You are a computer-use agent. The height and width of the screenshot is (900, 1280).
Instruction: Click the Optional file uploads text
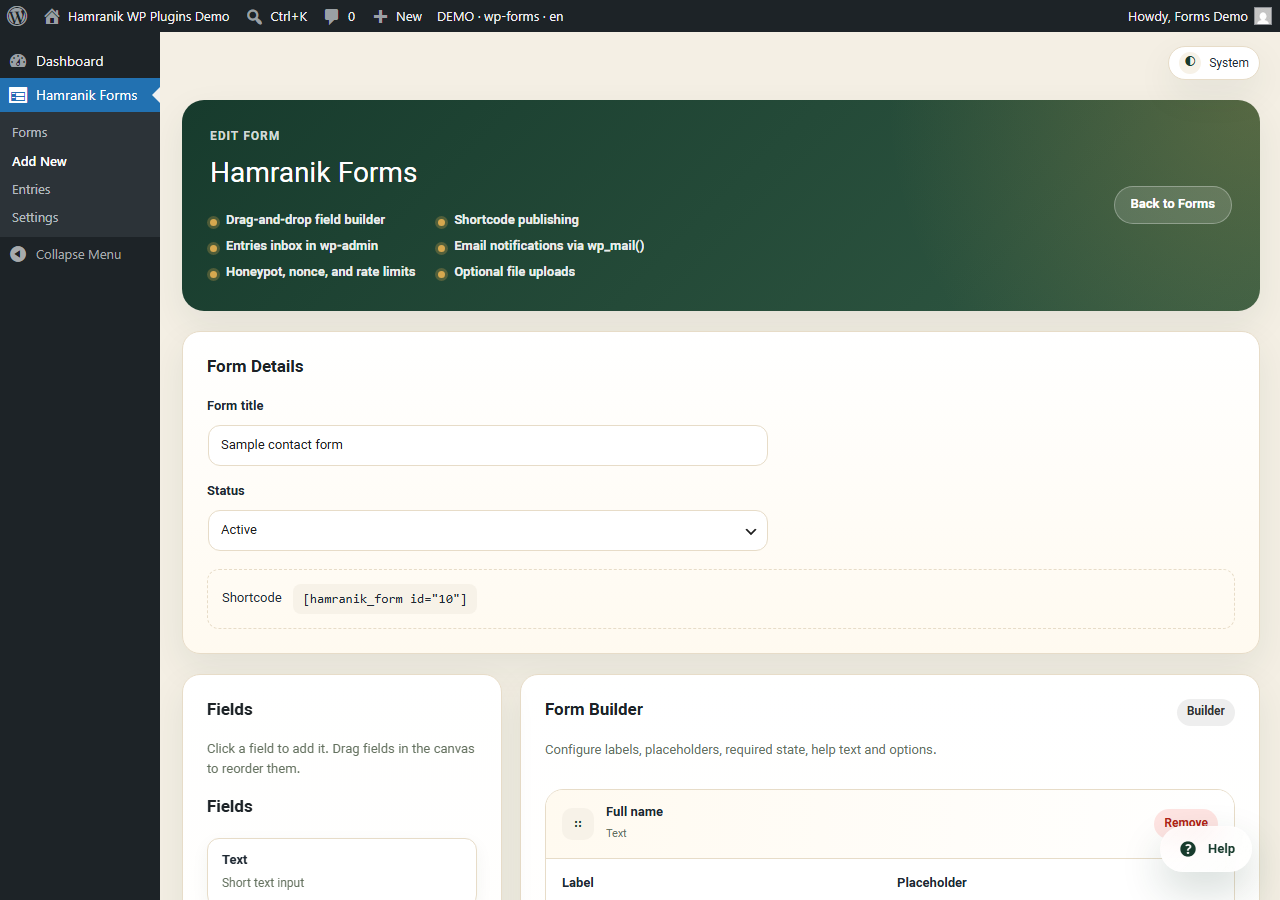coord(514,272)
